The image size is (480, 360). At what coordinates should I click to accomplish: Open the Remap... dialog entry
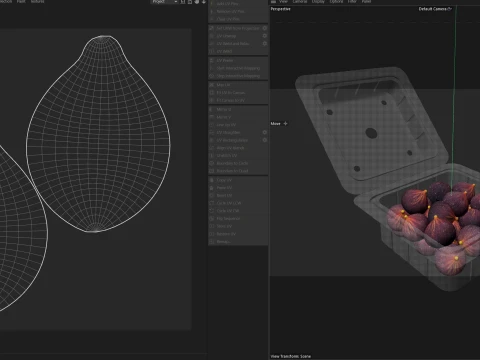tap(238, 242)
